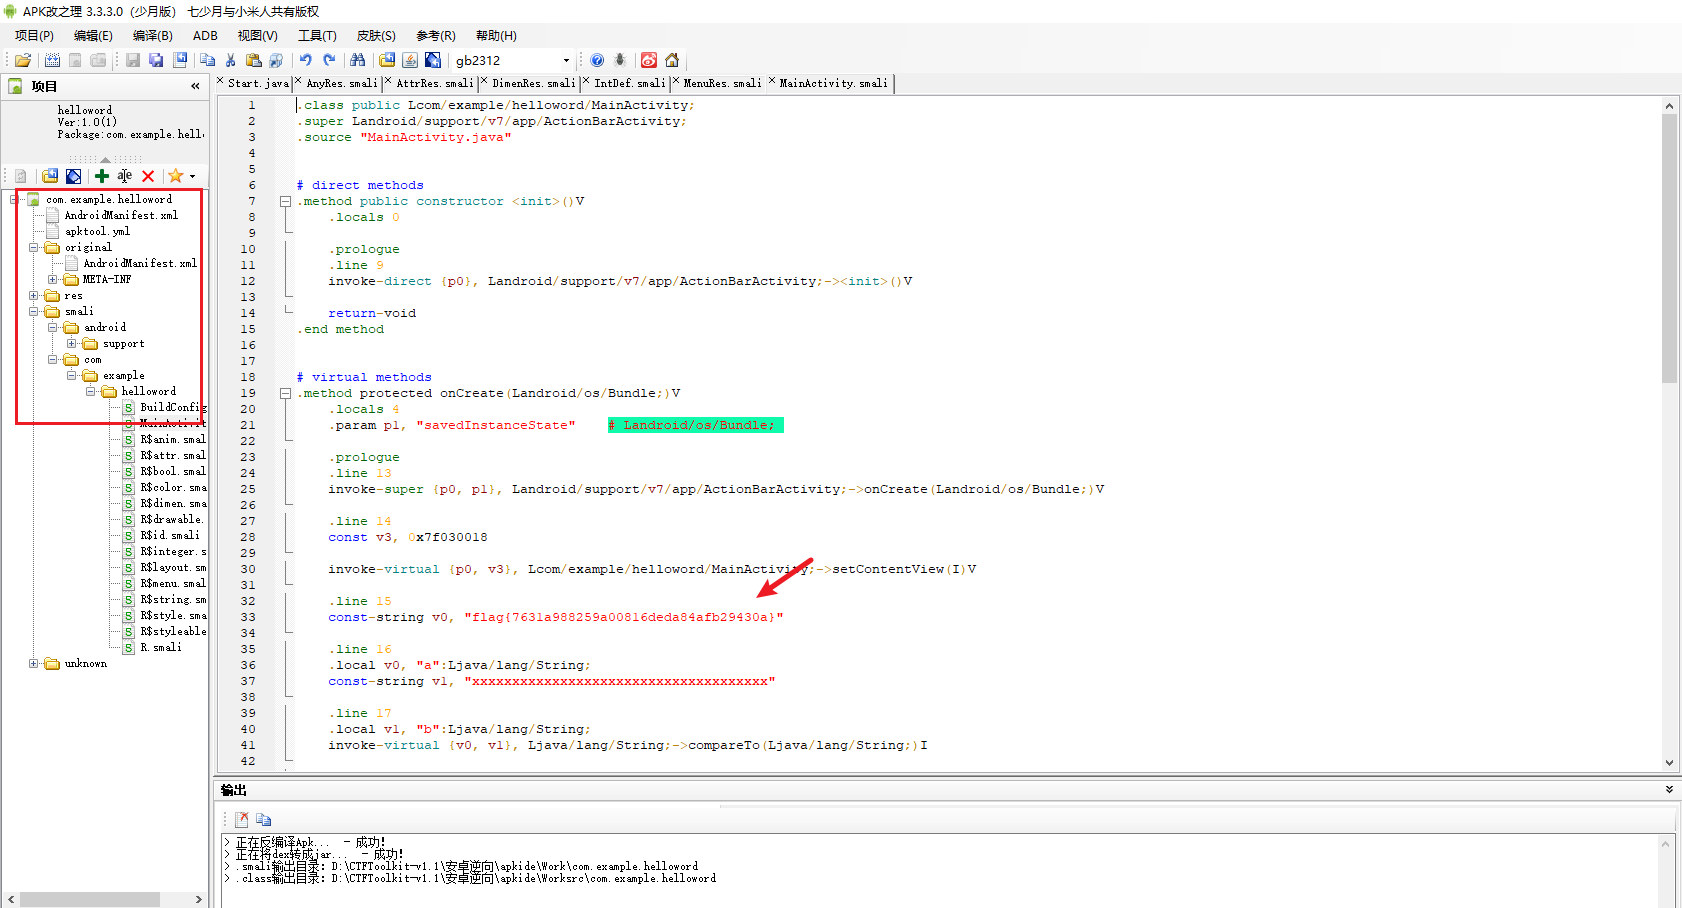Collapse the smali folder node
This screenshot has height=908, width=1682.
[x=34, y=311]
